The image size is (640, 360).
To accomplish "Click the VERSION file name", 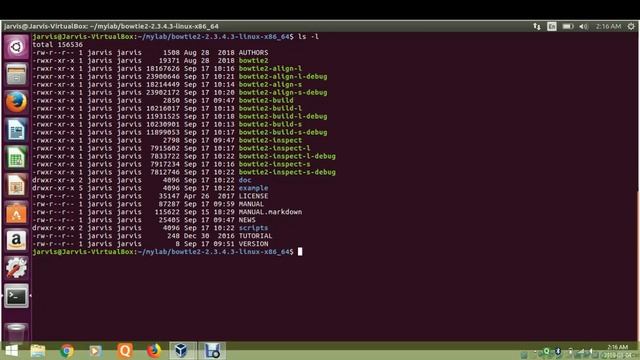I will click(253, 244).
